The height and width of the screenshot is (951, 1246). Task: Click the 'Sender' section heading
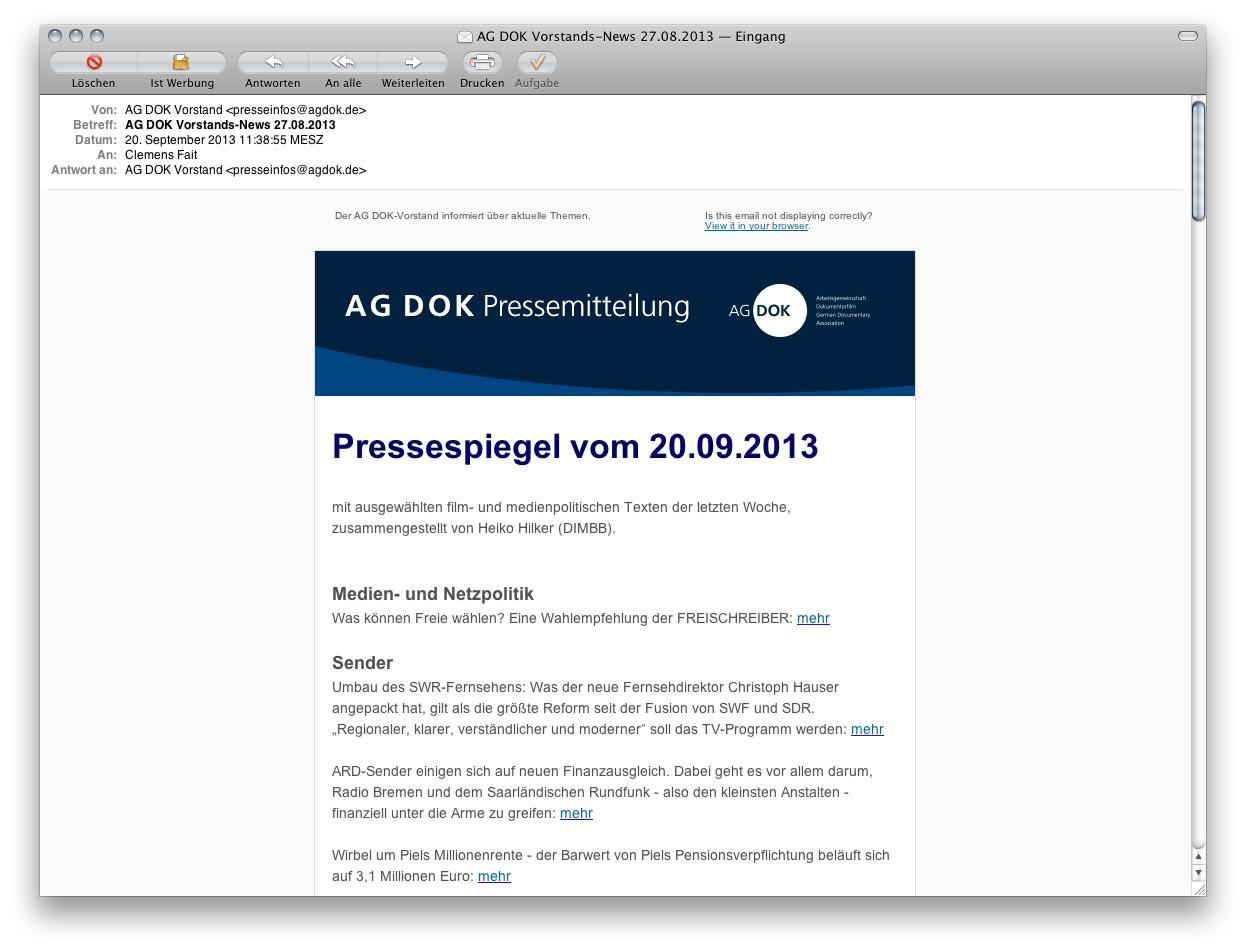click(x=362, y=663)
